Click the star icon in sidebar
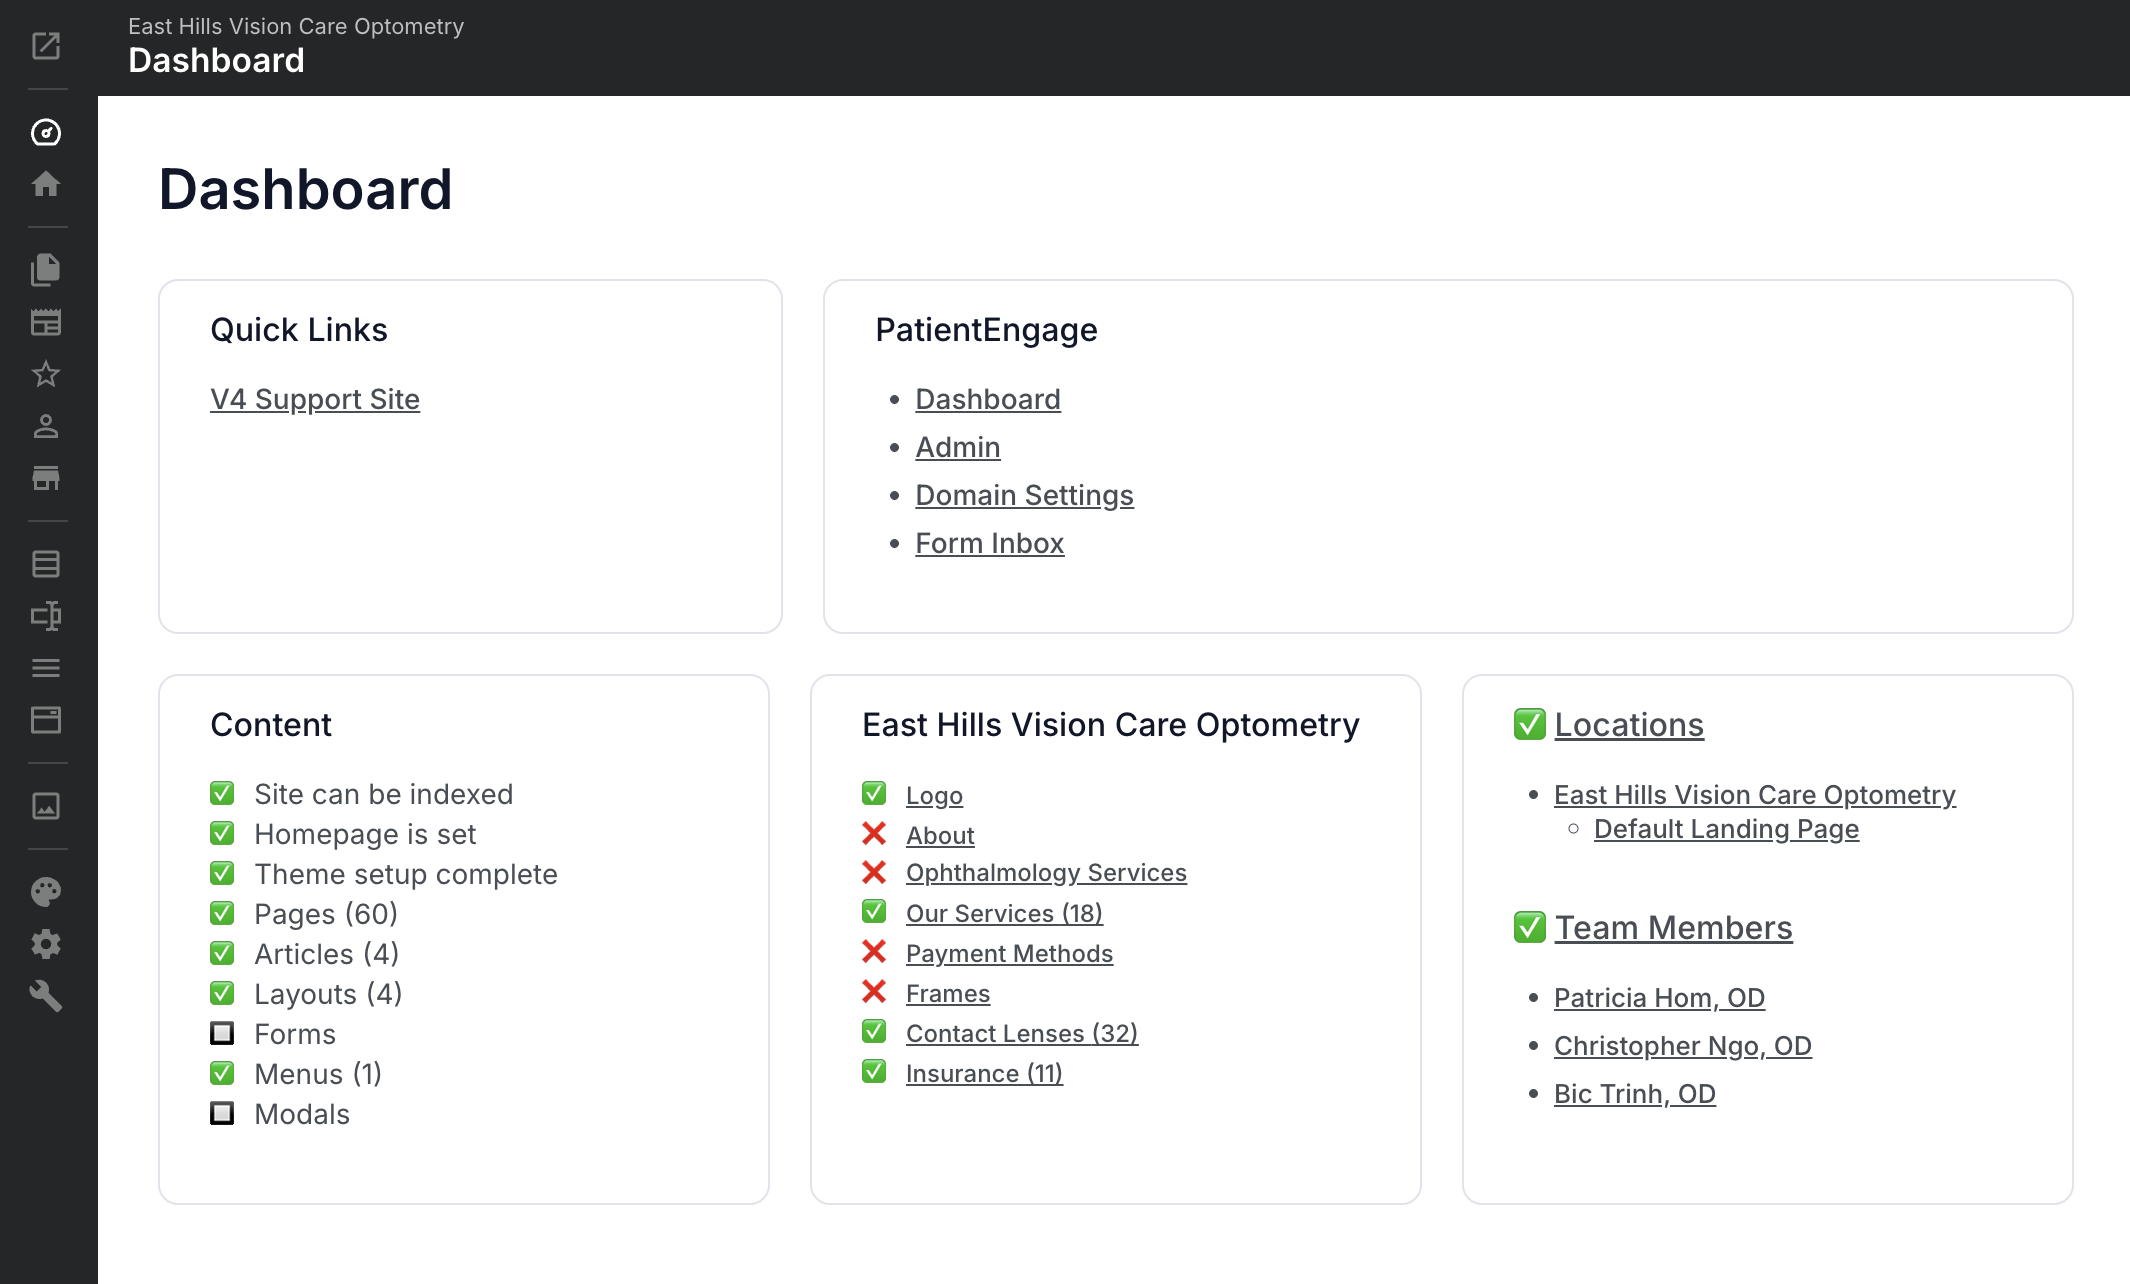Viewport: 2130px width, 1284px height. [46, 374]
